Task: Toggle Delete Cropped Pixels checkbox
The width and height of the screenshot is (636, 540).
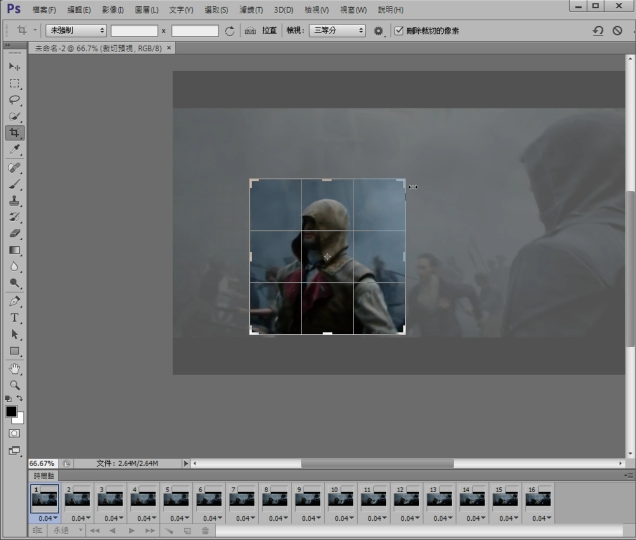Action: 399,30
